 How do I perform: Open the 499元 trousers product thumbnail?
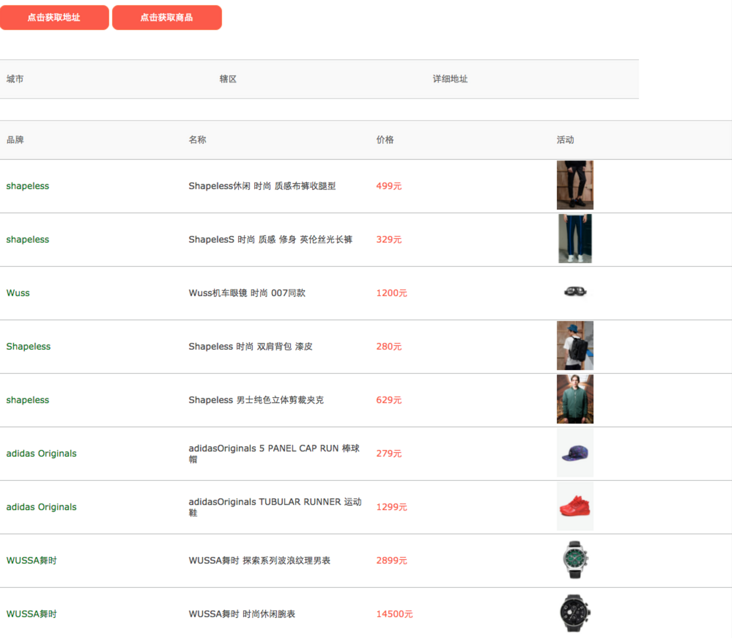[x=575, y=185]
